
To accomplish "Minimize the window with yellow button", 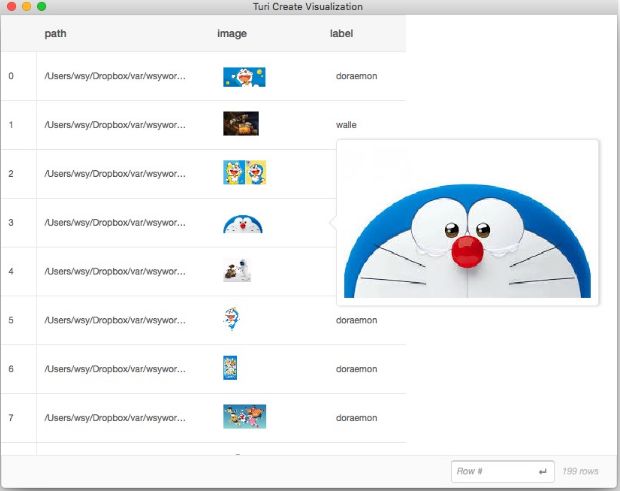I will pyautogui.click(x=26, y=6).
